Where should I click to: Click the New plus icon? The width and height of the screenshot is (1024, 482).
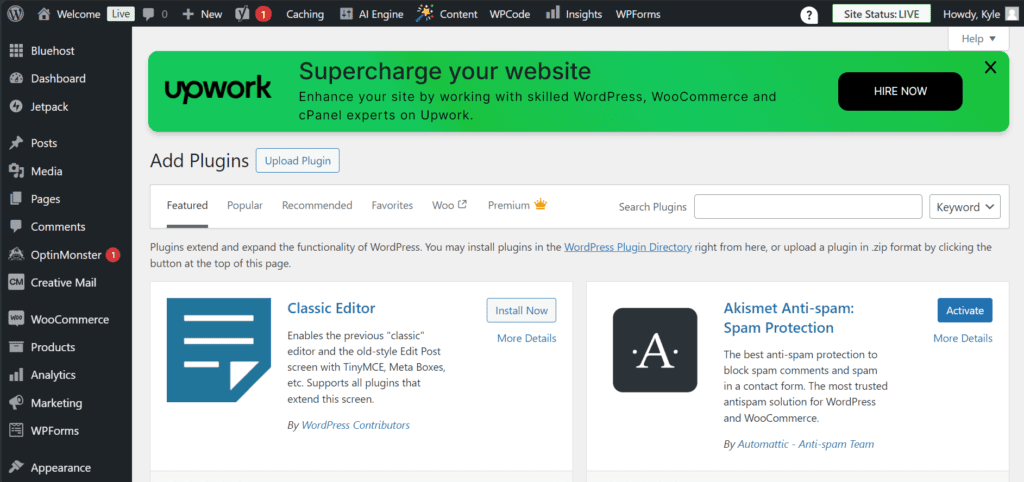click(x=188, y=14)
